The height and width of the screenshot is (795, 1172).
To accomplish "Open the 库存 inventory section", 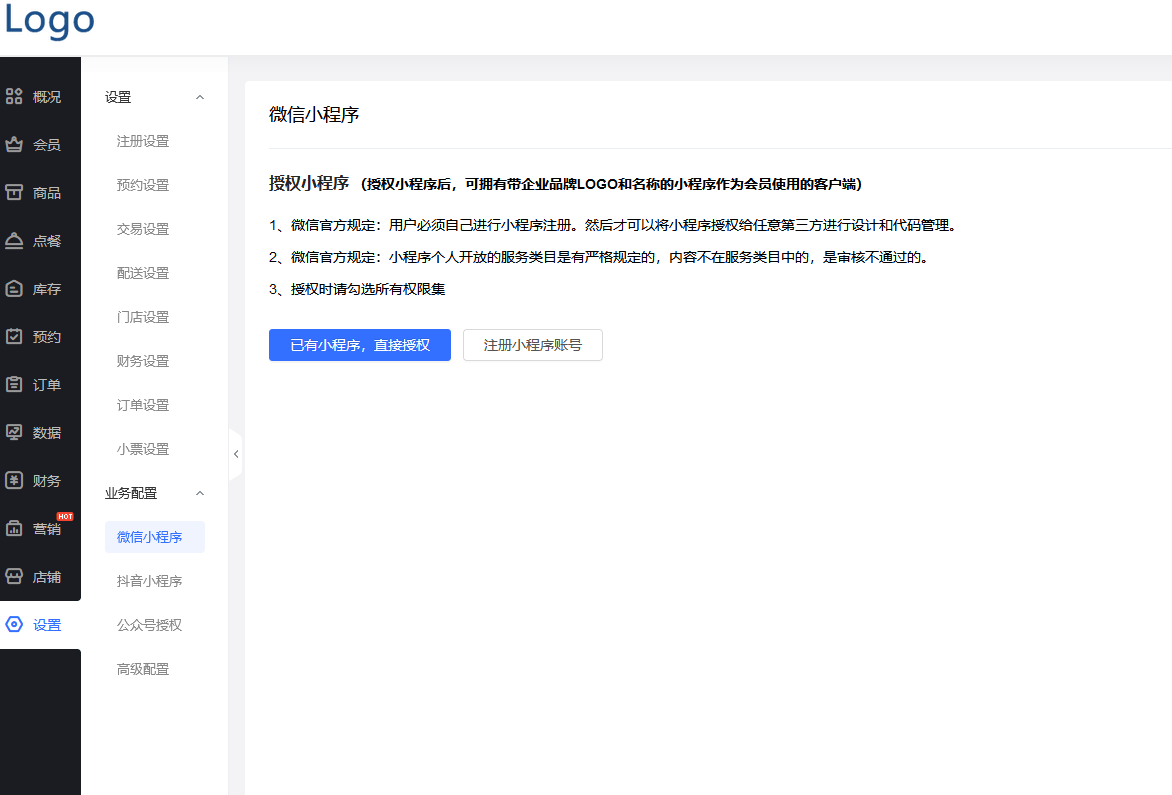I will tap(40, 288).
